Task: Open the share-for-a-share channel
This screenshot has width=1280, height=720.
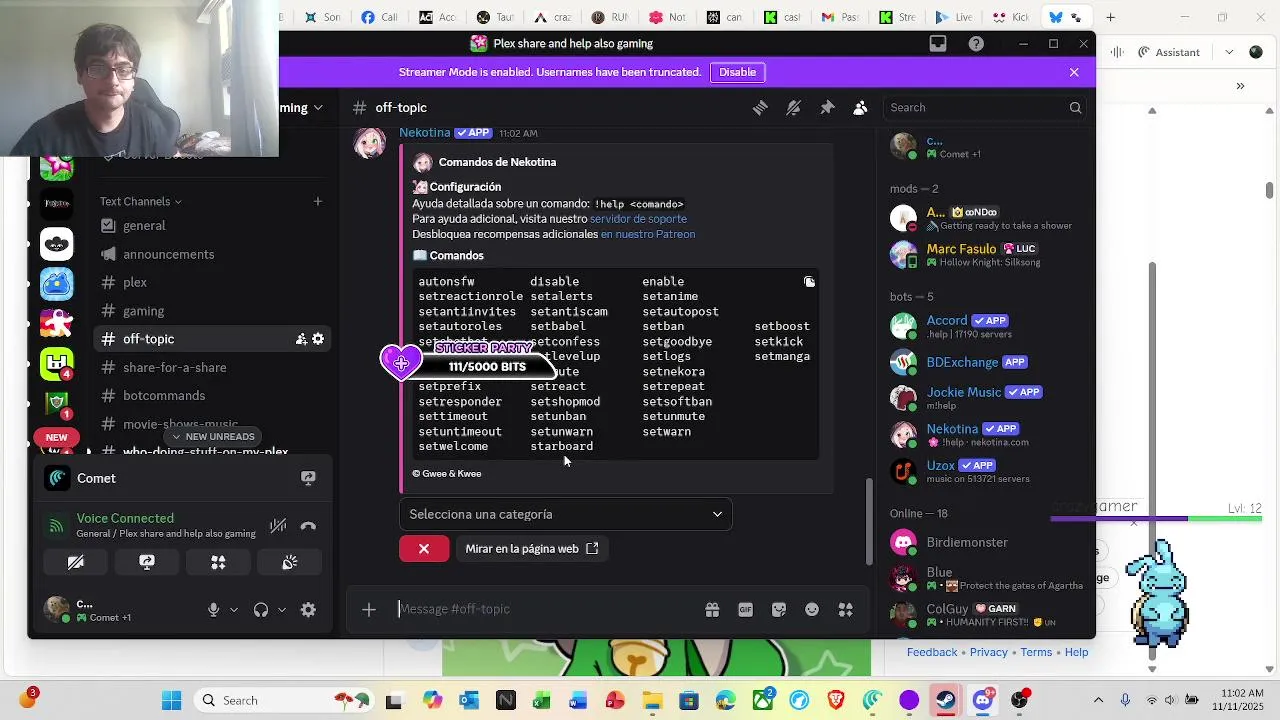Action: click(212, 367)
